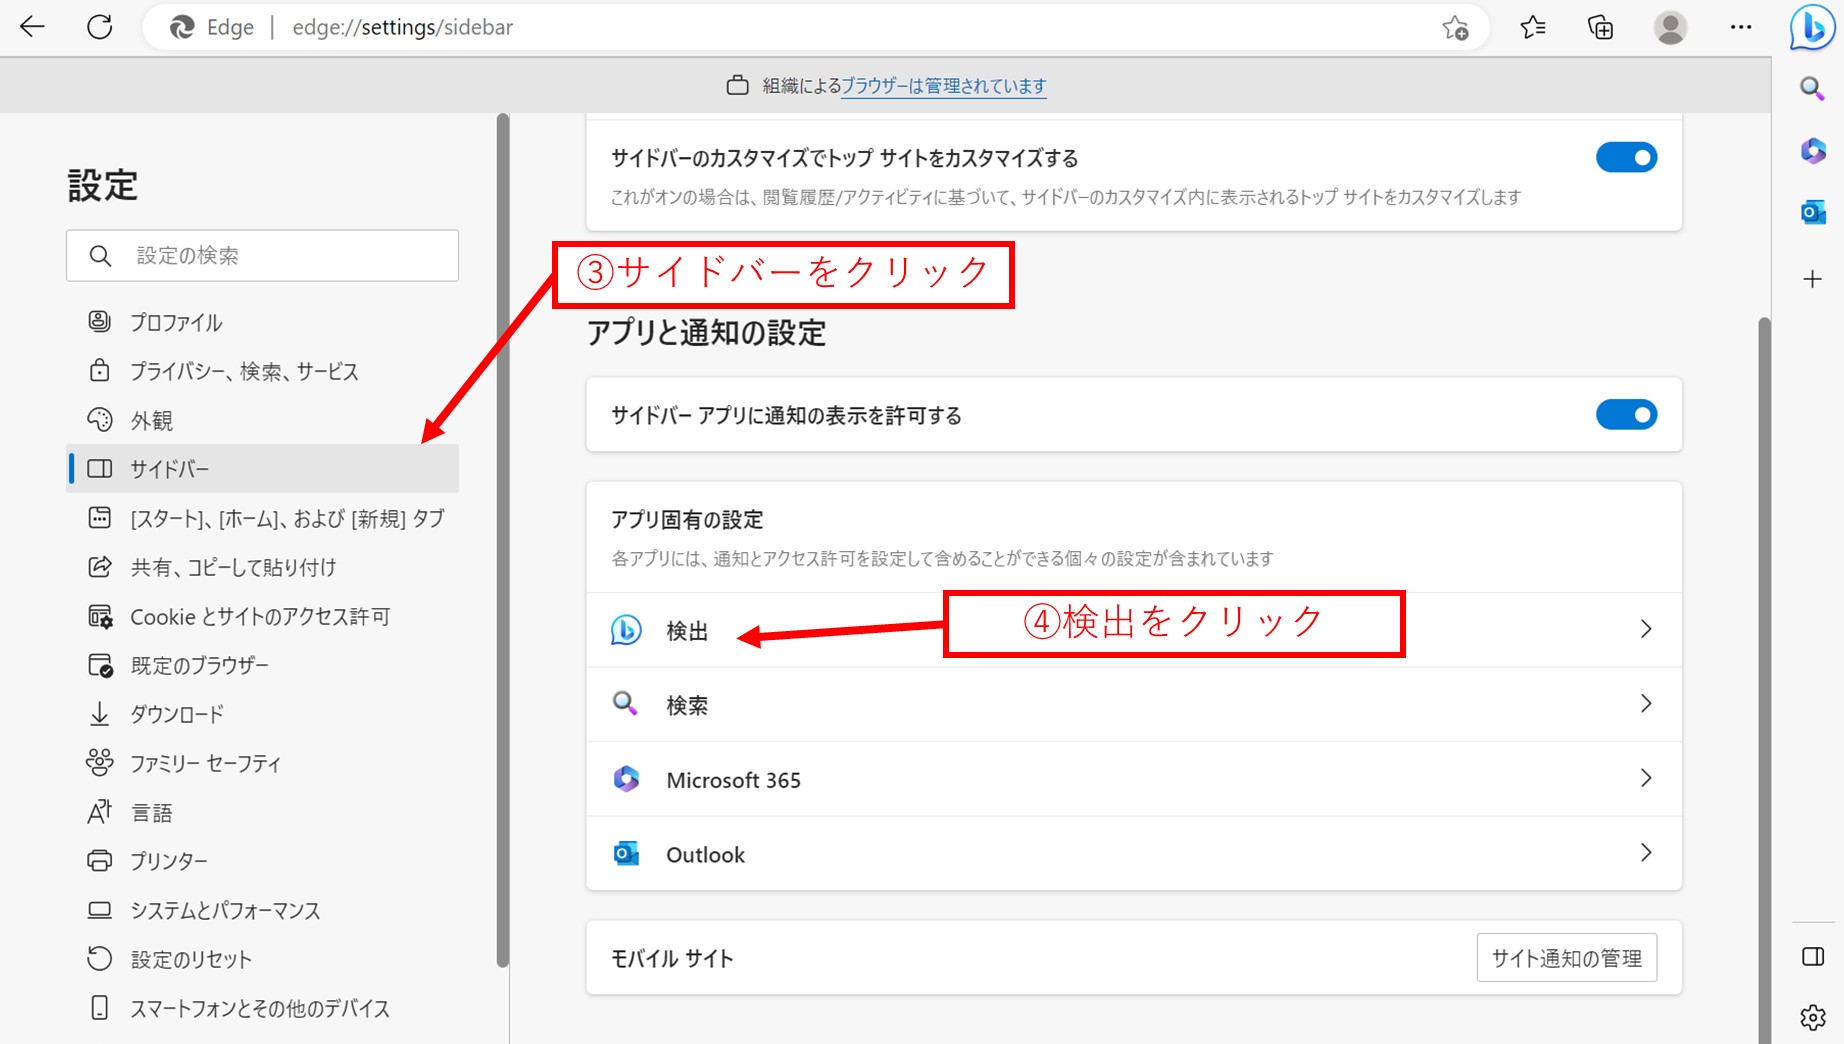Click the モバイル サイト label
The height and width of the screenshot is (1044, 1844).
click(x=672, y=958)
